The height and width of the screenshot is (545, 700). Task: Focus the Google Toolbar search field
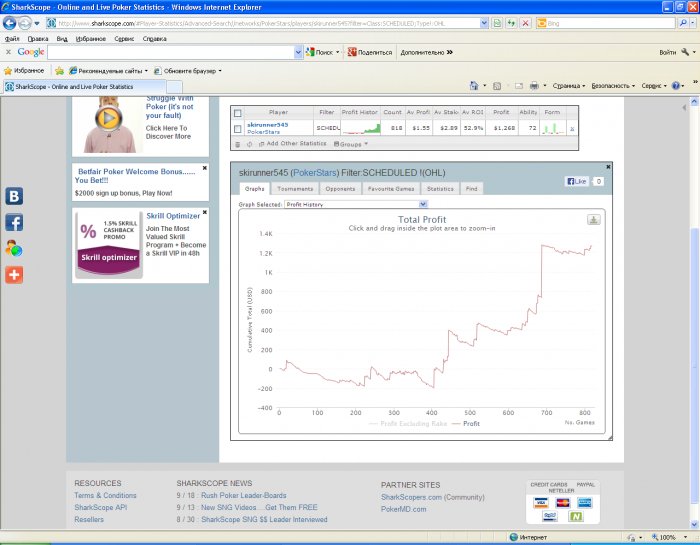(171, 52)
